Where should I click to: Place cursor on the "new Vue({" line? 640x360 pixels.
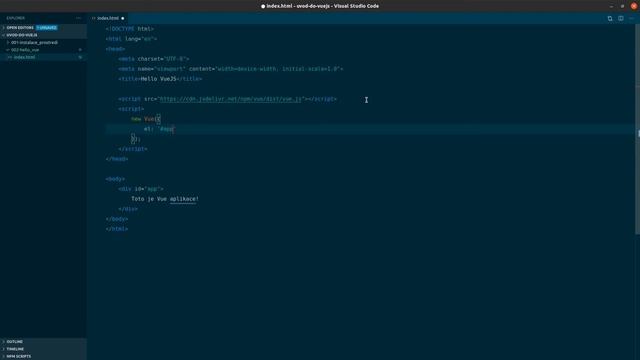[146, 119]
